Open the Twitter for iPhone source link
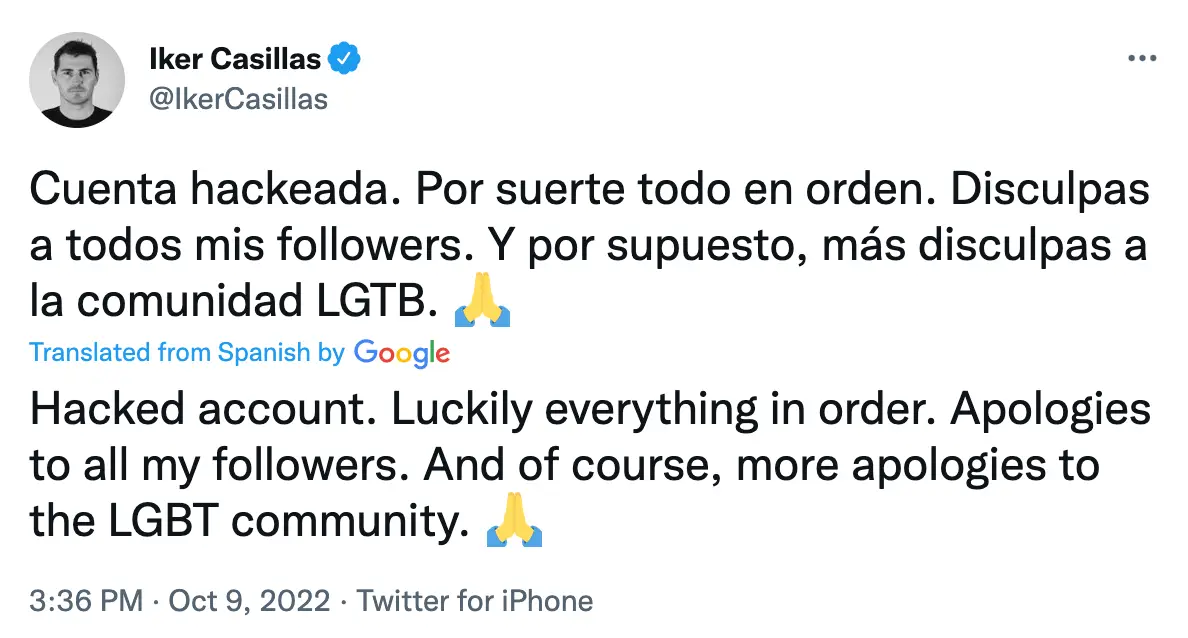 pos(476,600)
